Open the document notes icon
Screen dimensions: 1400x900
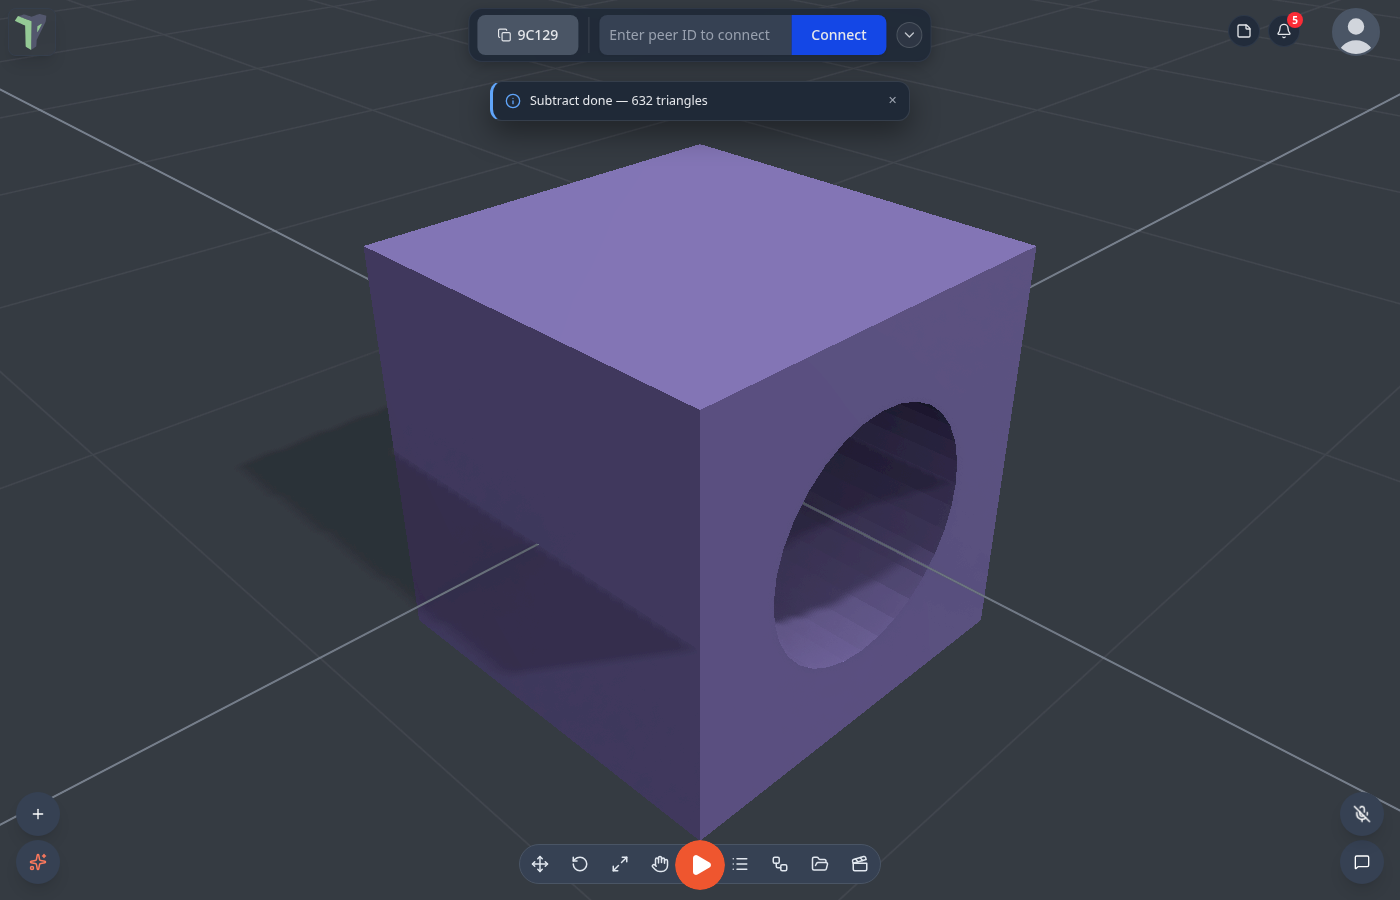(x=1244, y=31)
